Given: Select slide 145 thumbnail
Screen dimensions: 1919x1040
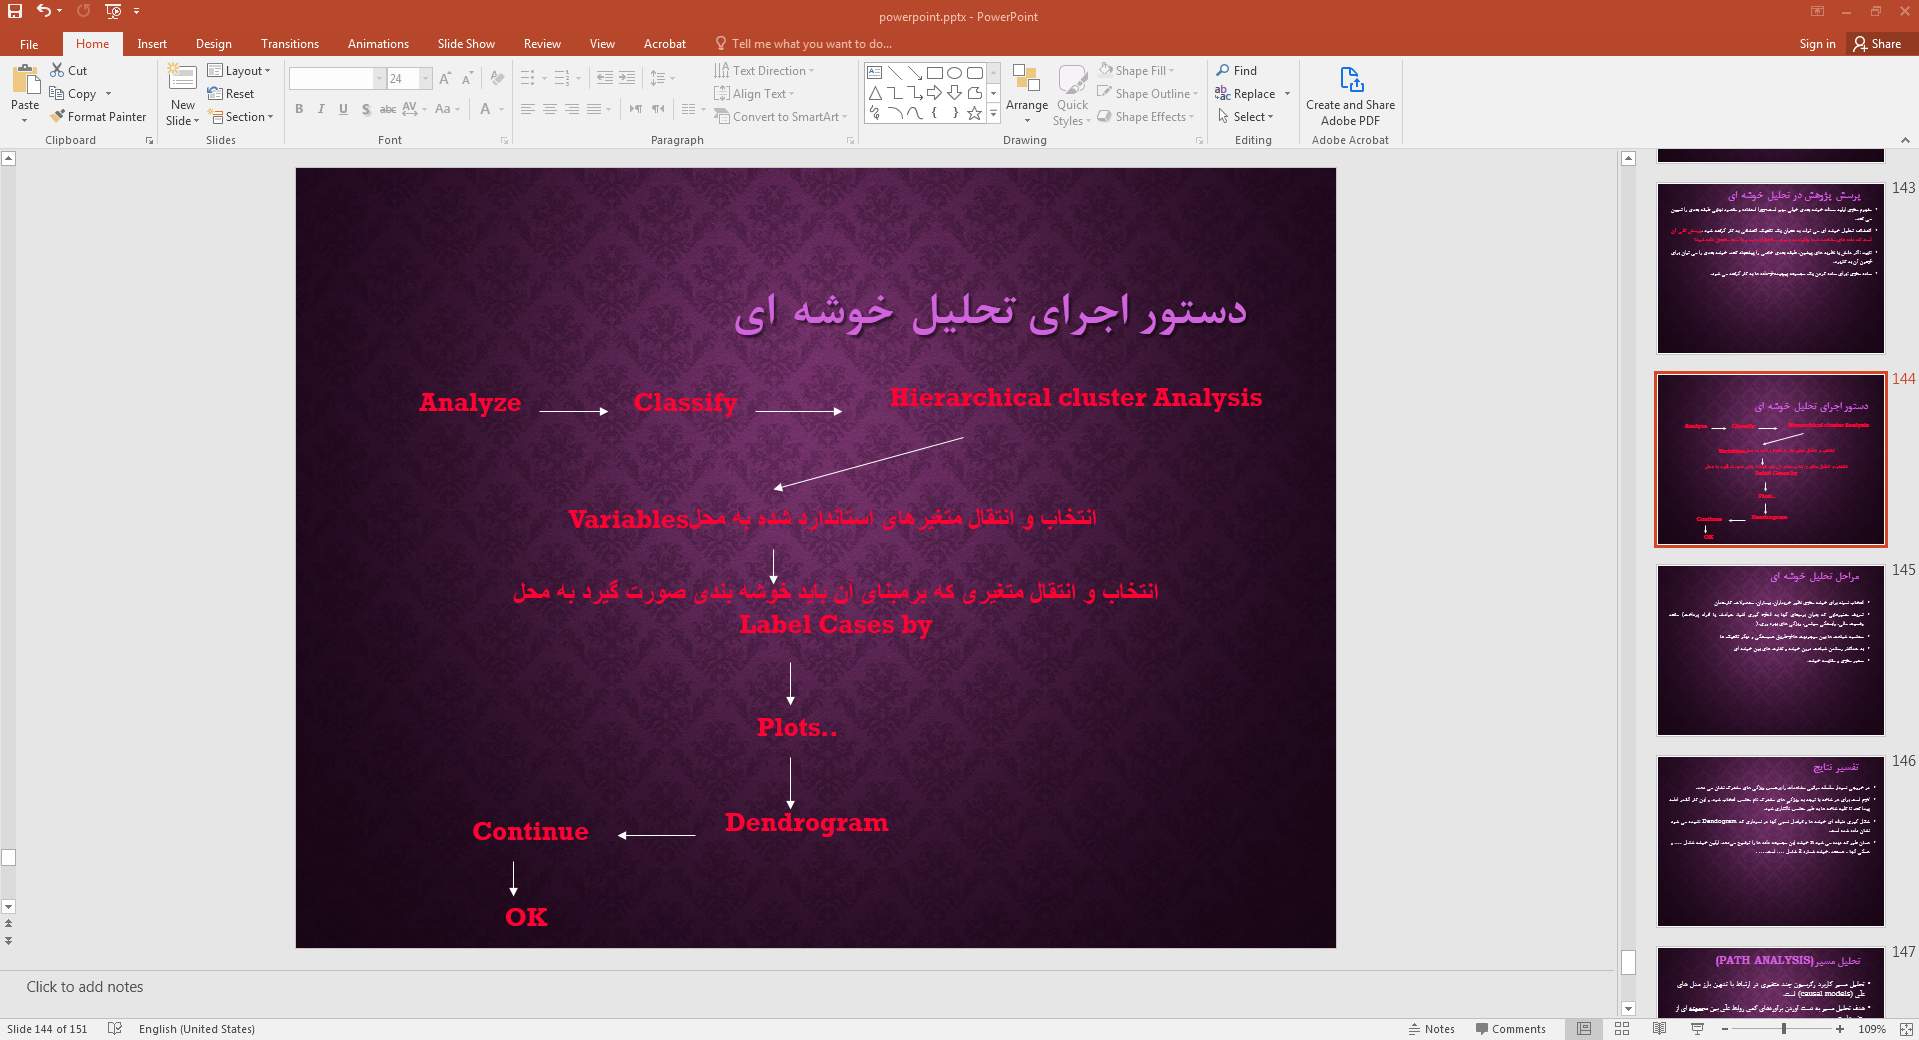Looking at the screenshot, I should pyautogui.click(x=1770, y=650).
